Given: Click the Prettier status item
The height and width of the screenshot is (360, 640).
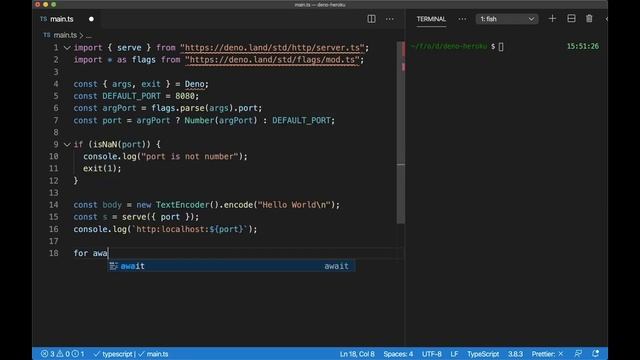Looking at the screenshot, I should (x=547, y=354).
